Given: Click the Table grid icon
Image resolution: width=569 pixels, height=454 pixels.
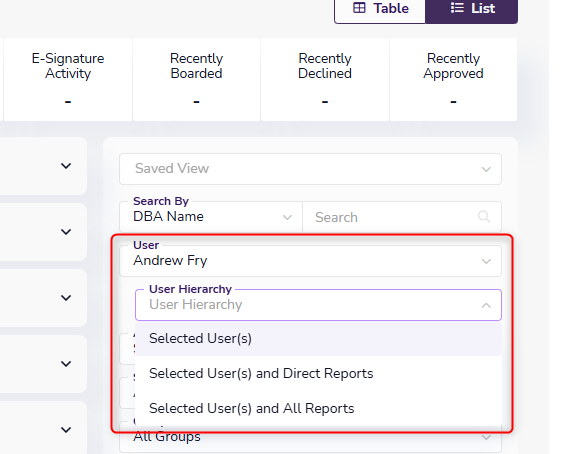Looking at the screenshot, I should point(359,8).
